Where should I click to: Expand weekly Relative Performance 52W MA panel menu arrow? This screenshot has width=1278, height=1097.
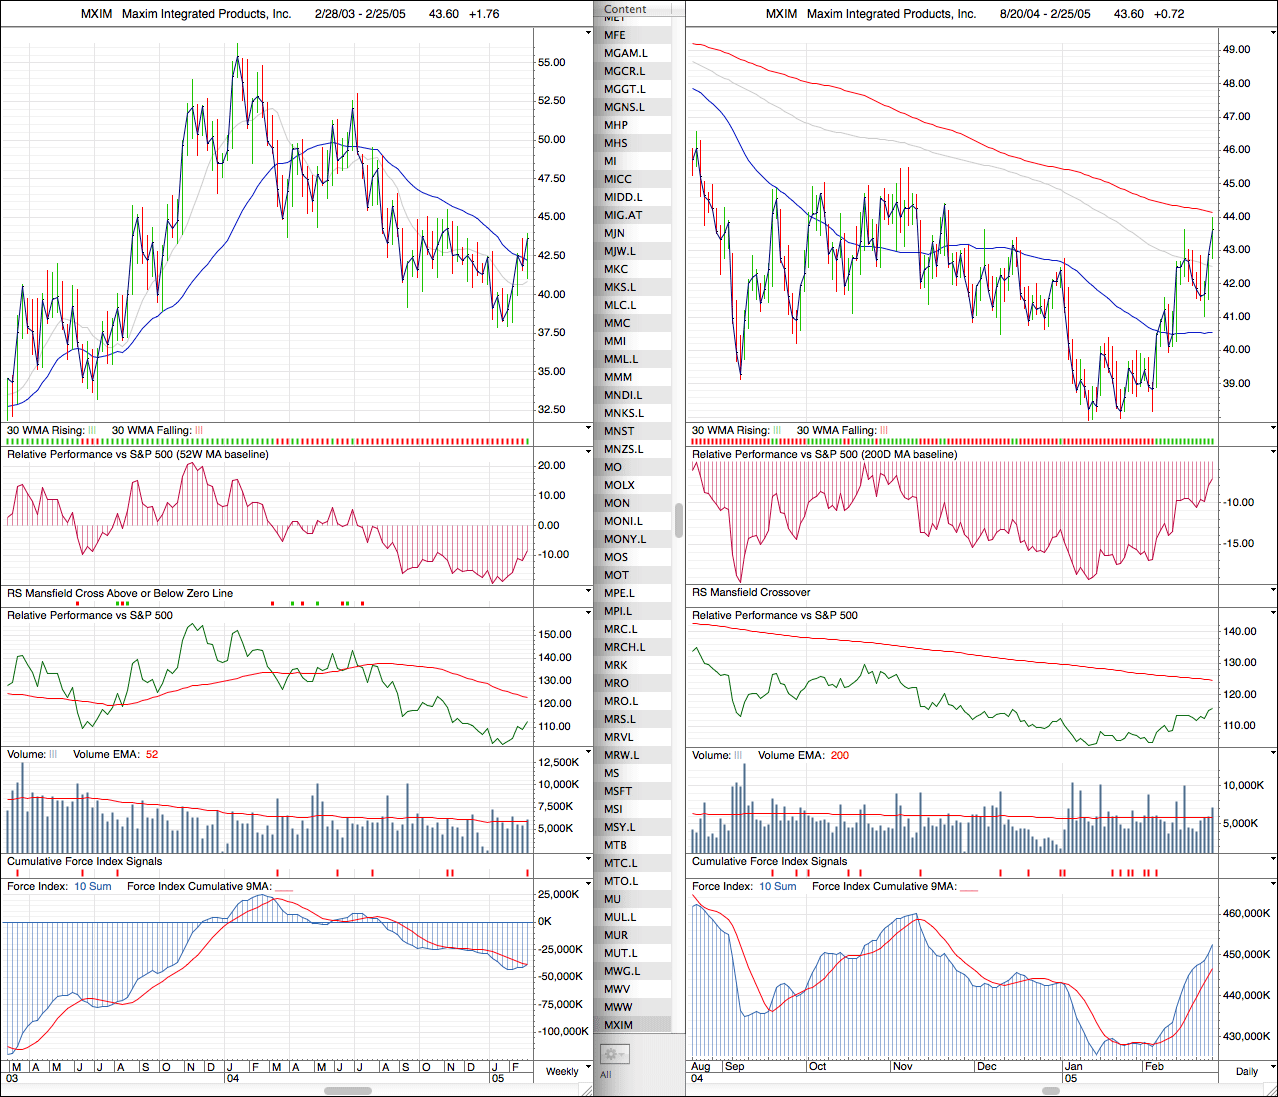click(588, 453)
